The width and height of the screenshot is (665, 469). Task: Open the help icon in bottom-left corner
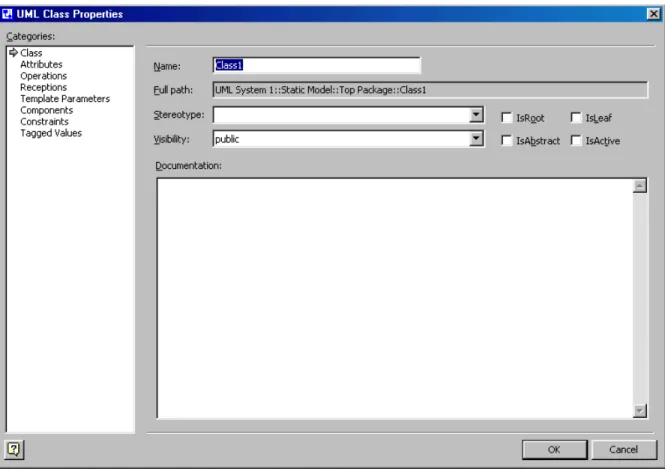pos(14,449)
